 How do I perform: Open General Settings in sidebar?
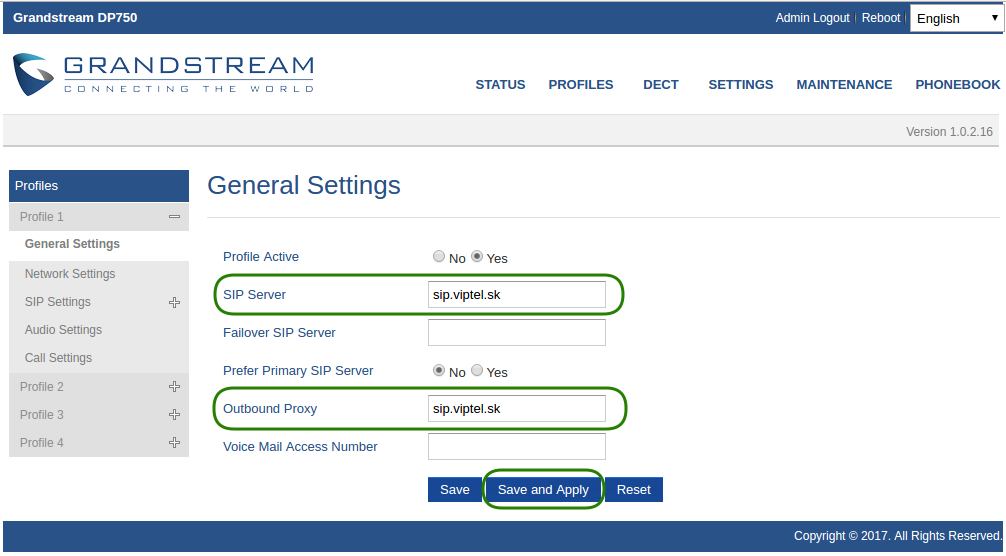pos(72,244)
